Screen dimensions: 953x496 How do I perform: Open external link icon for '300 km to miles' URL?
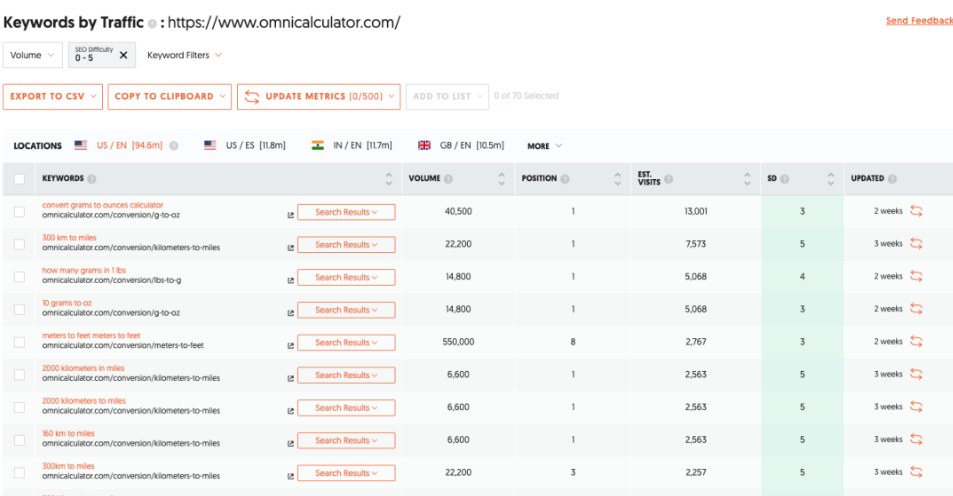[291, 248]
